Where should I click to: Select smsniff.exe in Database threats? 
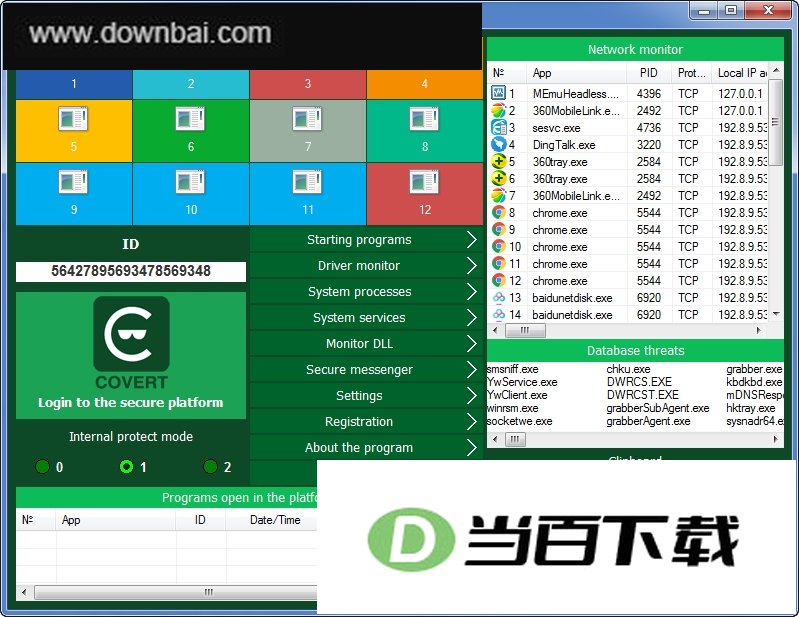coord(512,369)
